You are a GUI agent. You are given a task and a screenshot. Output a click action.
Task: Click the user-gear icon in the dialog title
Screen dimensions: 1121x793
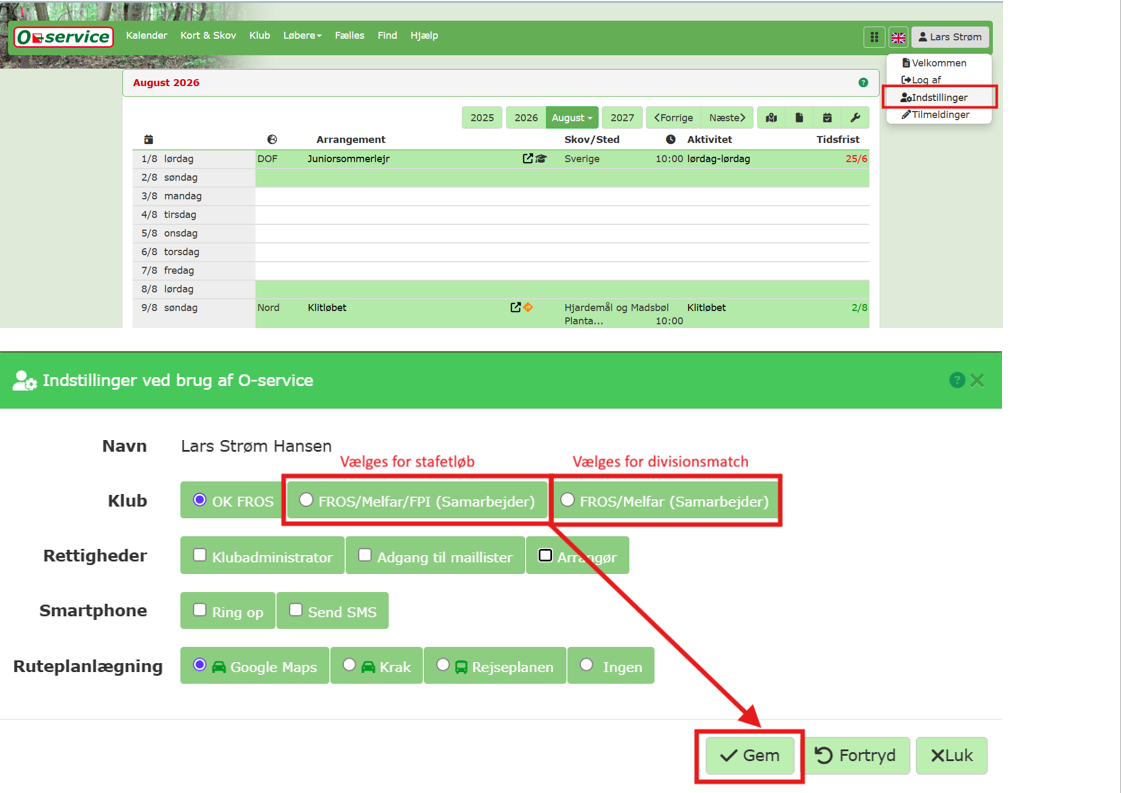(x=24, y=380)
